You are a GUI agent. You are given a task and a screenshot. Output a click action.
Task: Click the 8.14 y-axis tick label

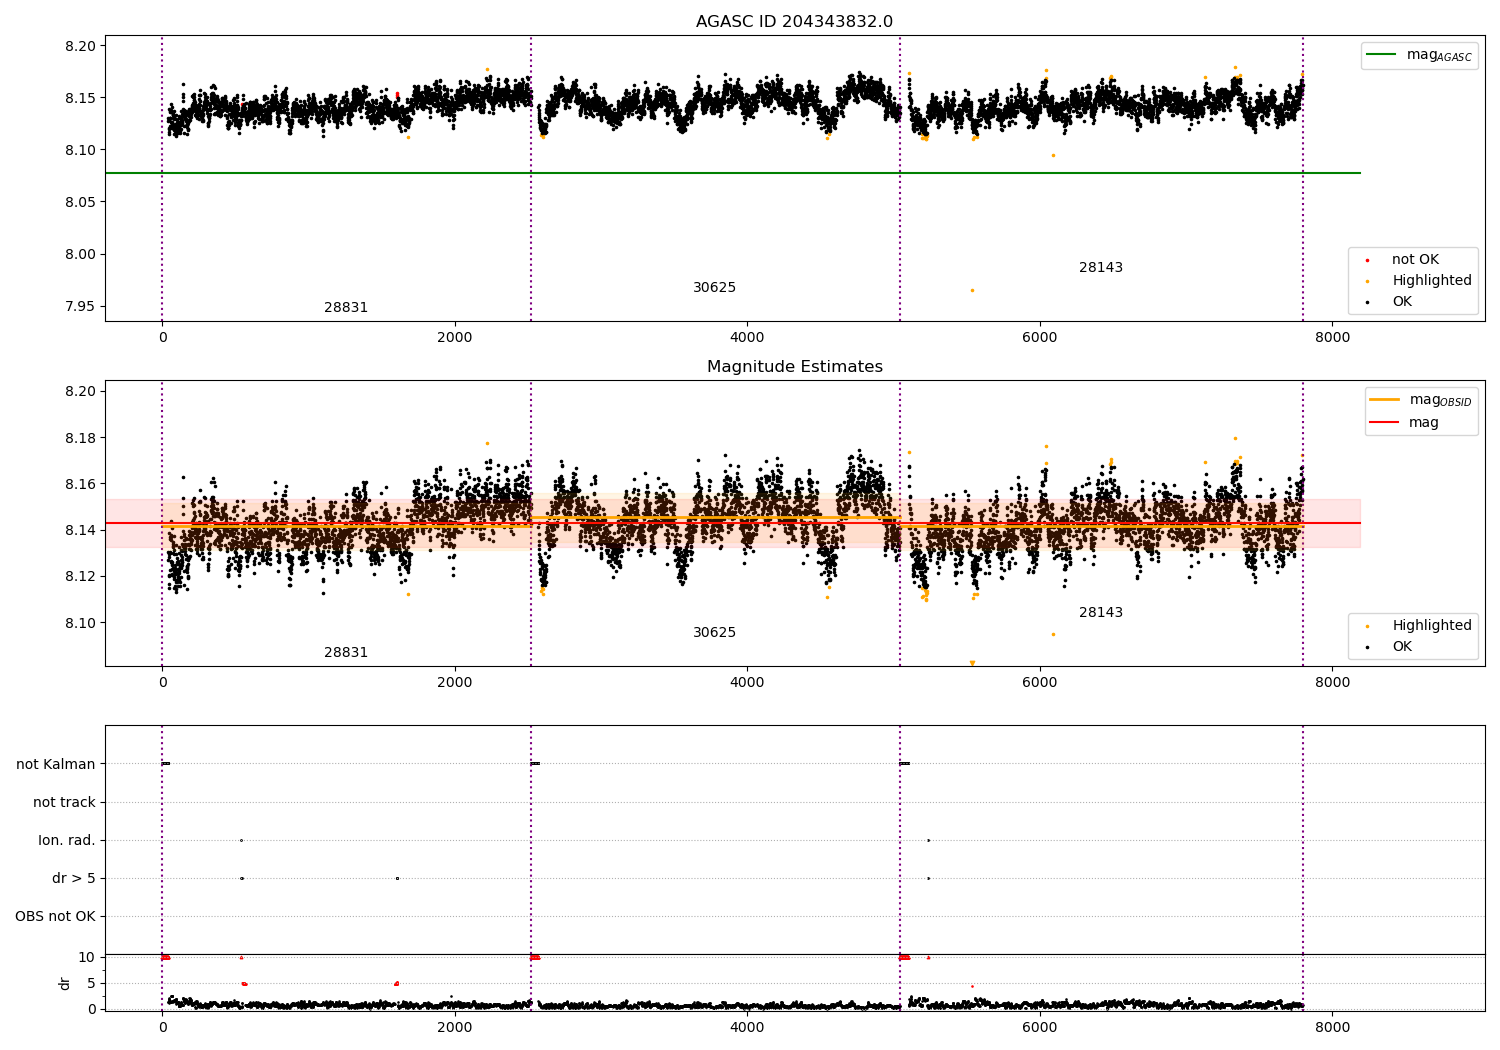80,531
